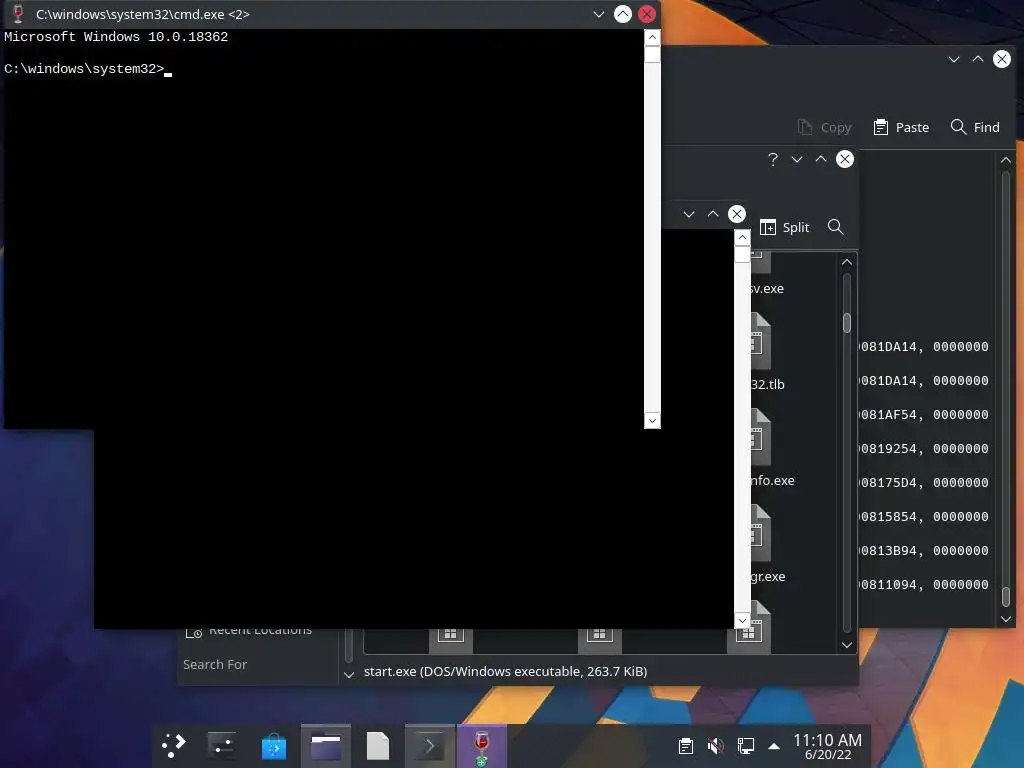Close the text editor window

click(x=1002, y=59)
